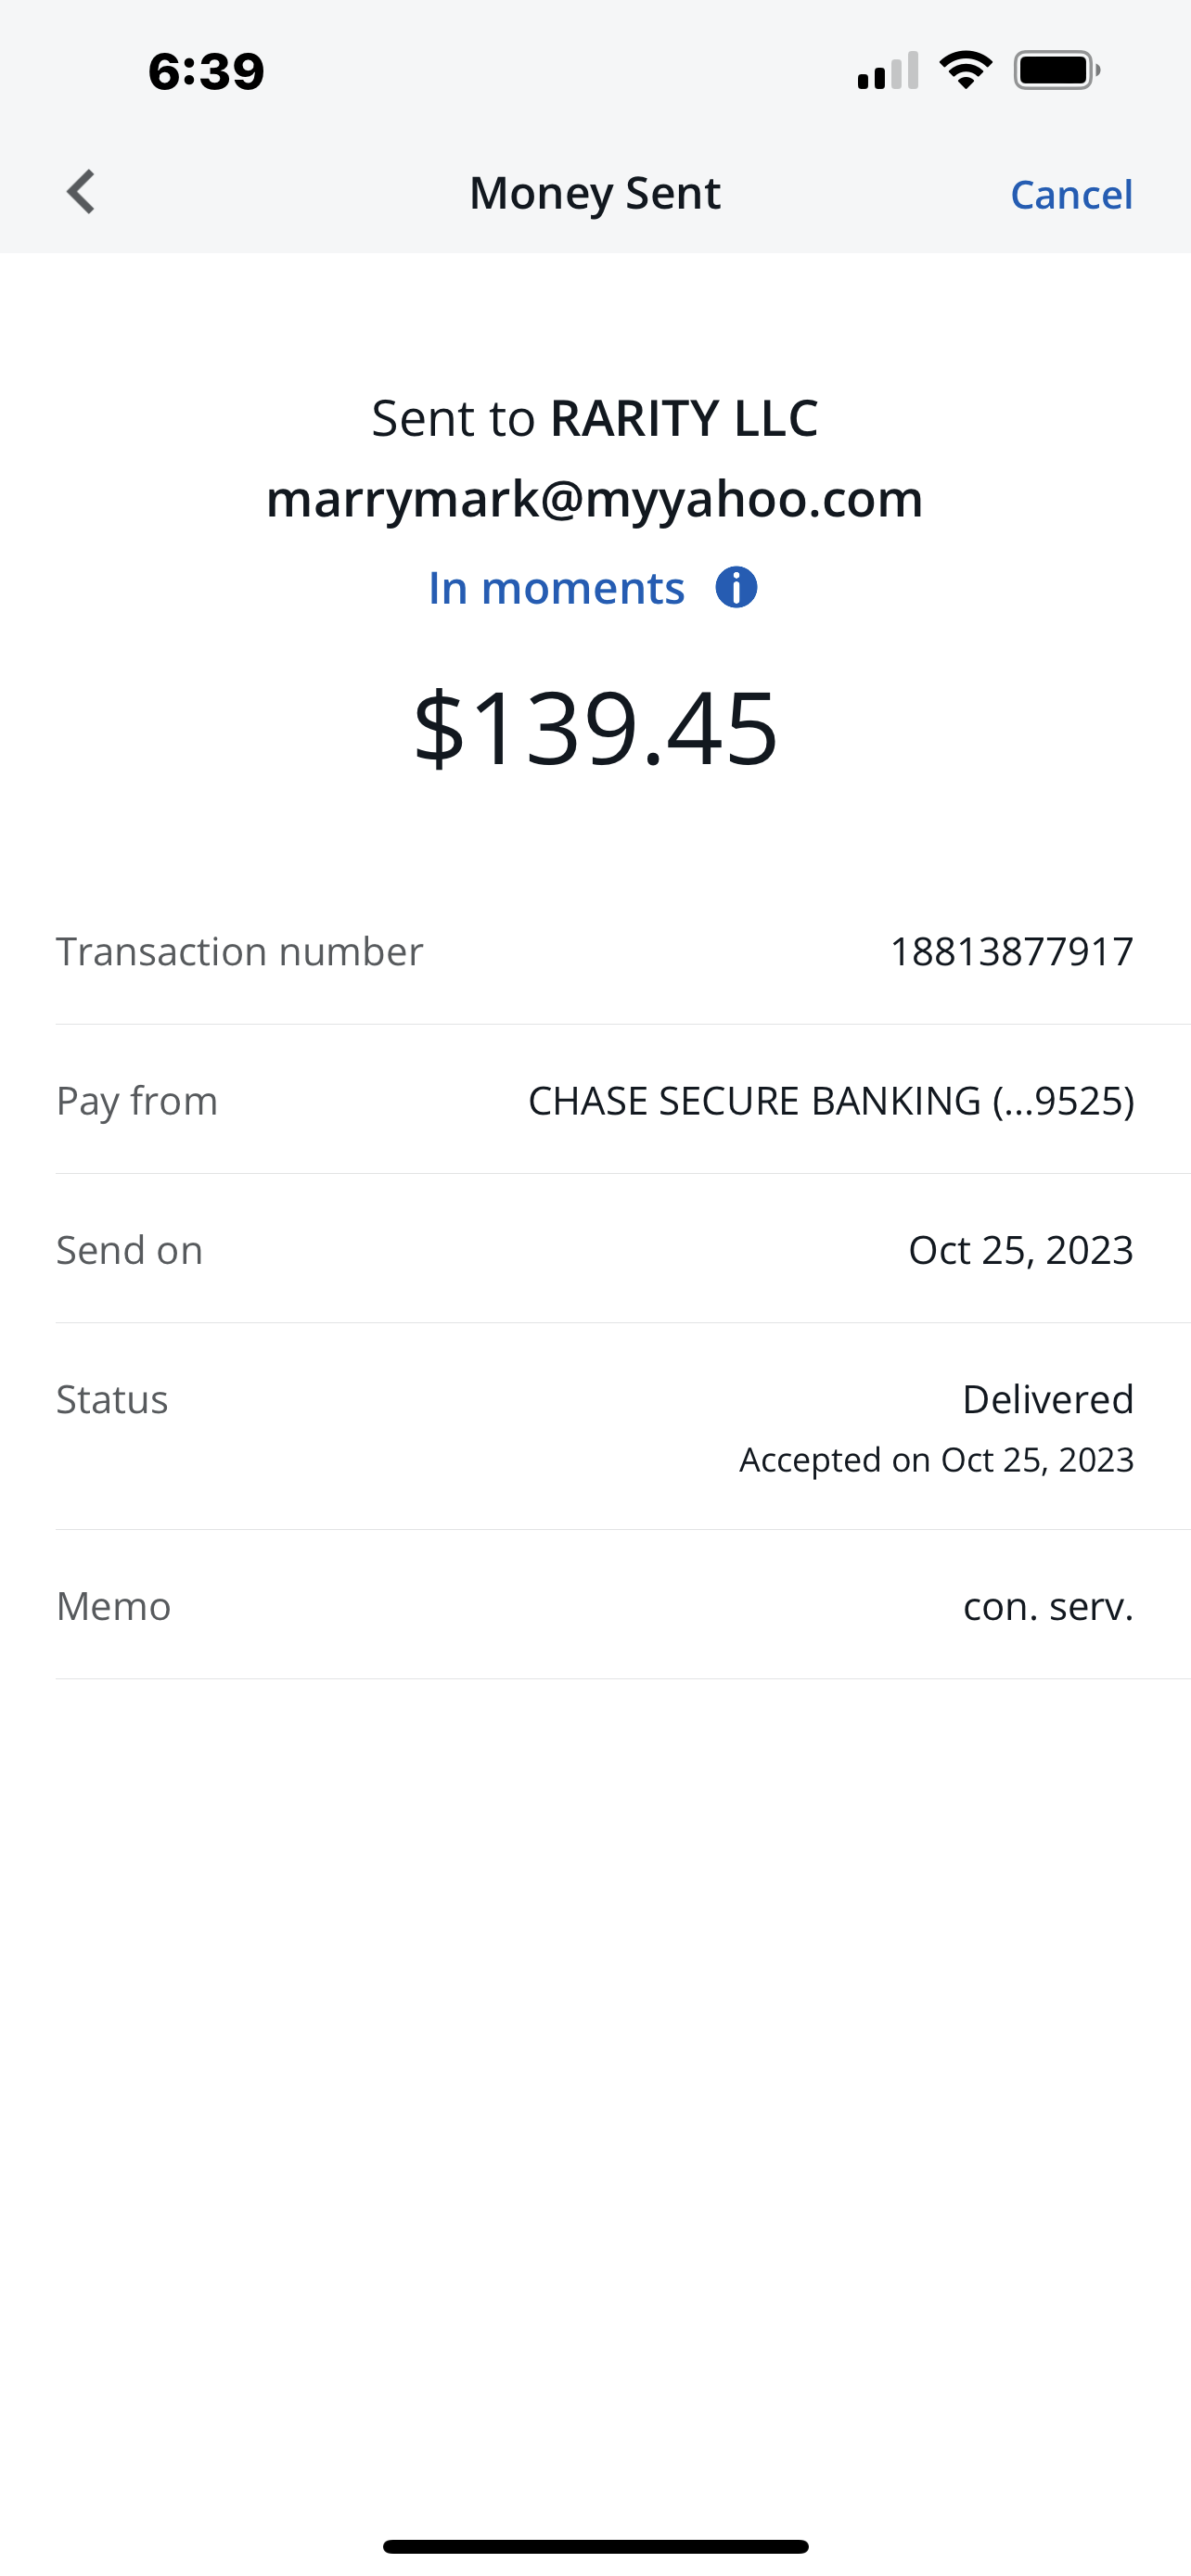Image resolution: width=1191 pixels, height=2576 pixels.
Task: Tap the Chase Secure Banking account
Action: pos(831,1100)
